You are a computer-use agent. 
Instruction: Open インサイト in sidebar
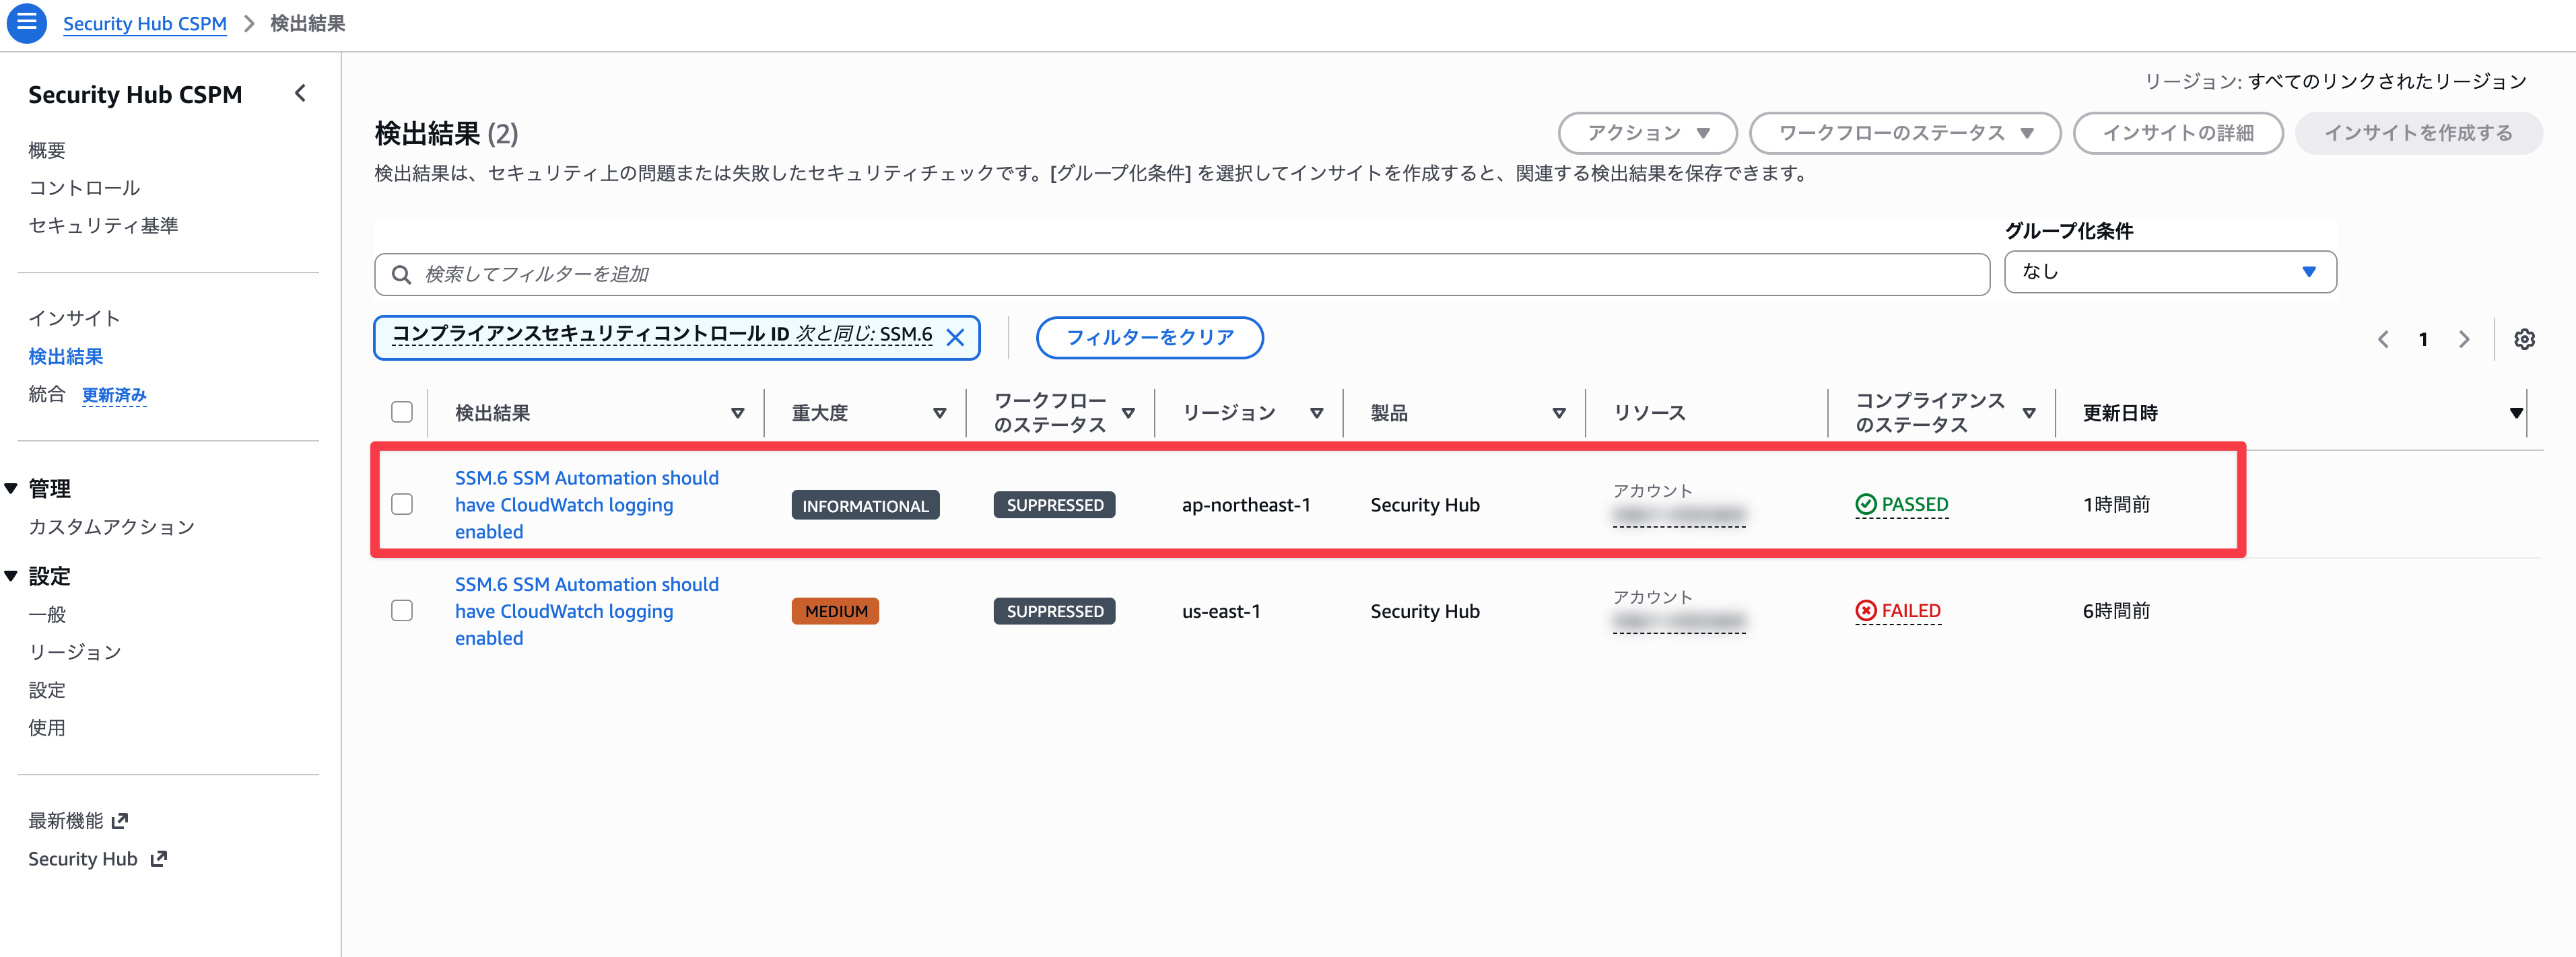pos(74,318)
